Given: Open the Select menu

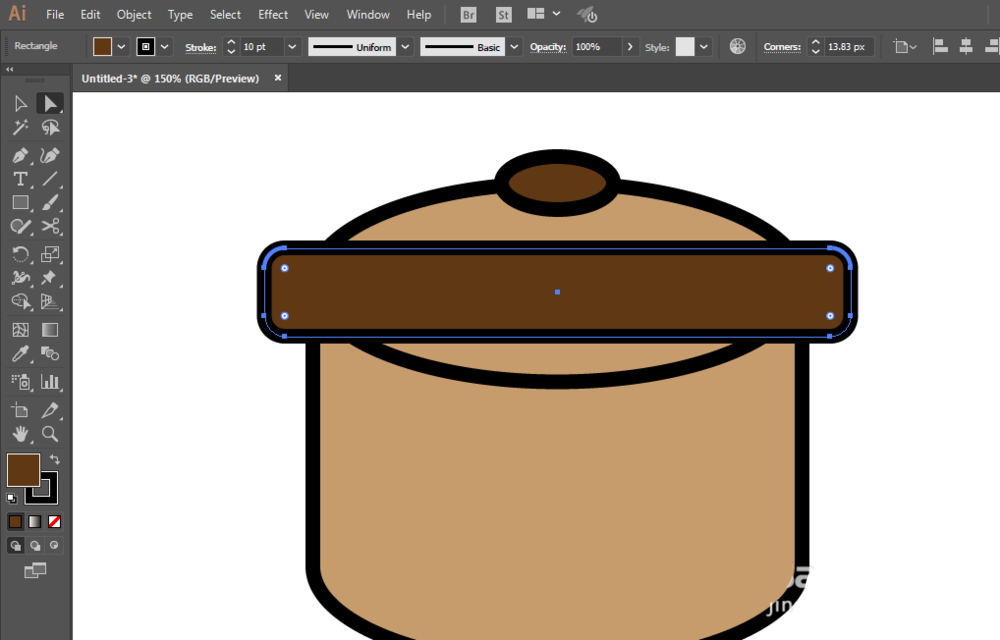Looking at the screenshot, I should coord(225,15).
